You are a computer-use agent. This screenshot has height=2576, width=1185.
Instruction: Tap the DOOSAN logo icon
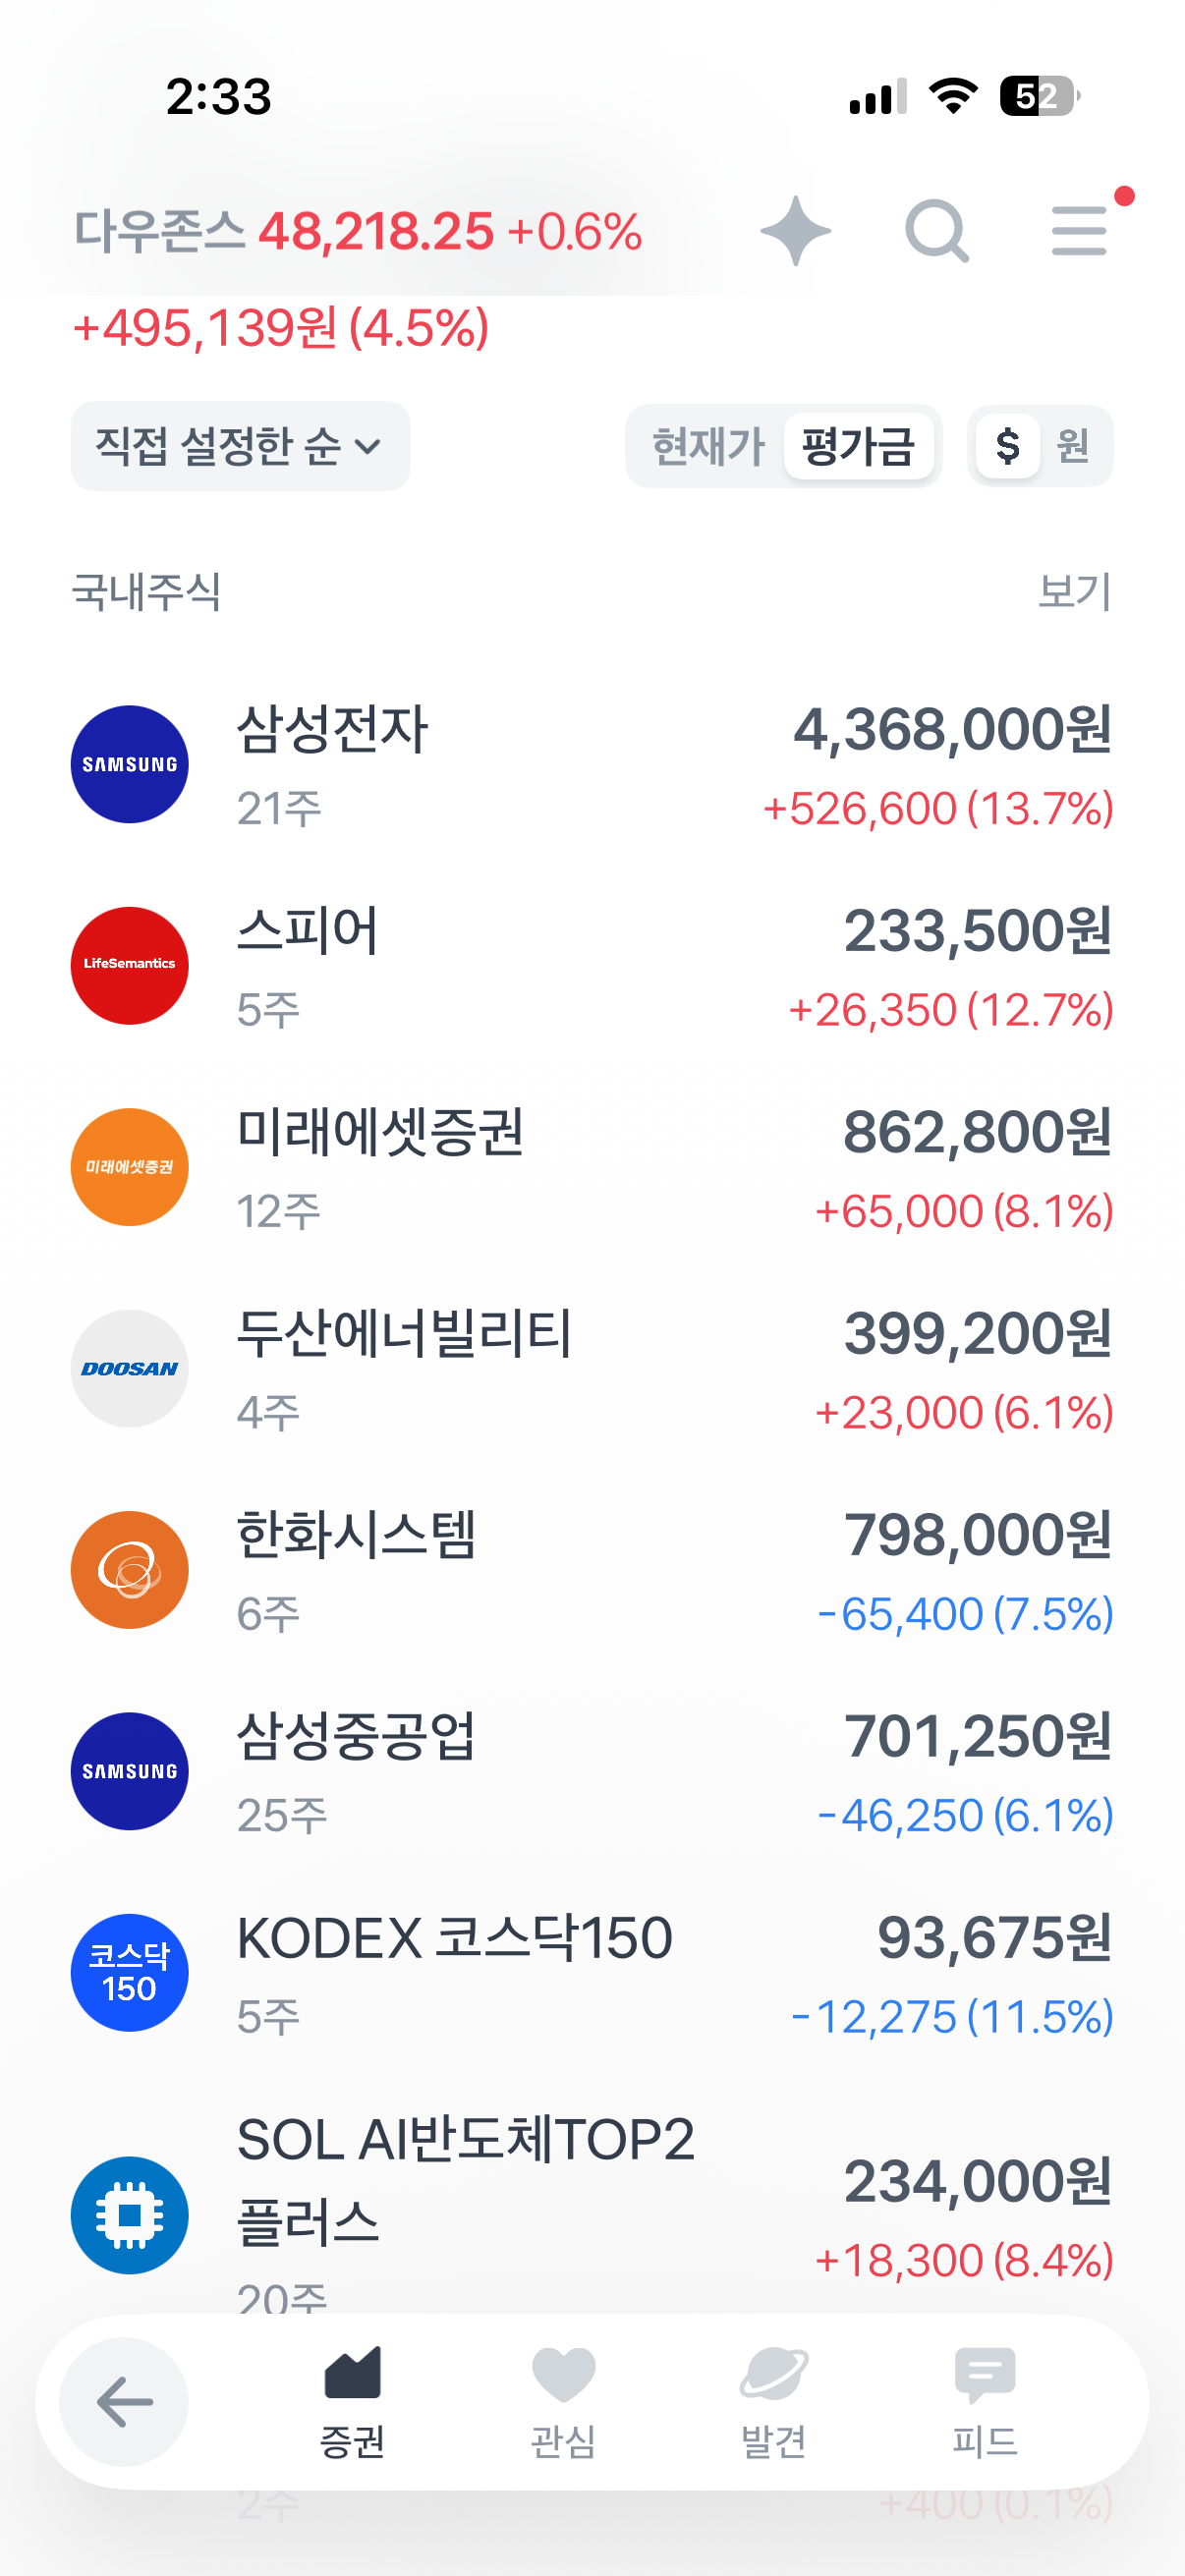[x=130, y=1368]
